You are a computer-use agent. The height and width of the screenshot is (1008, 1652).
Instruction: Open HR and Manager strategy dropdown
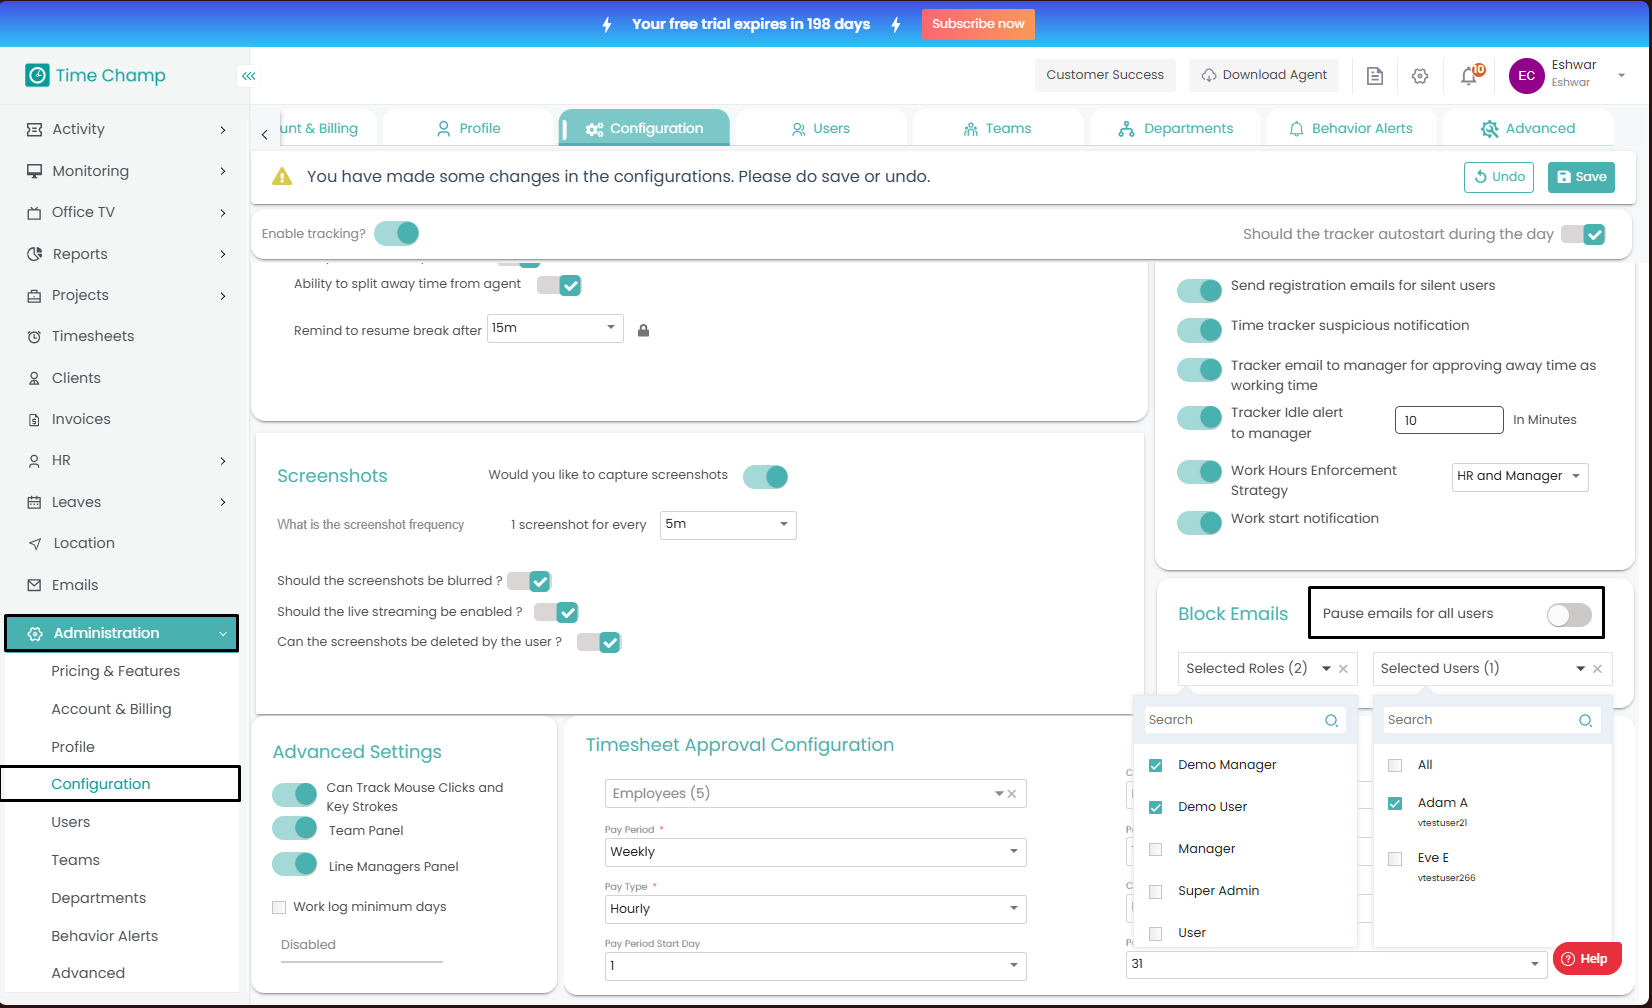1519,477
